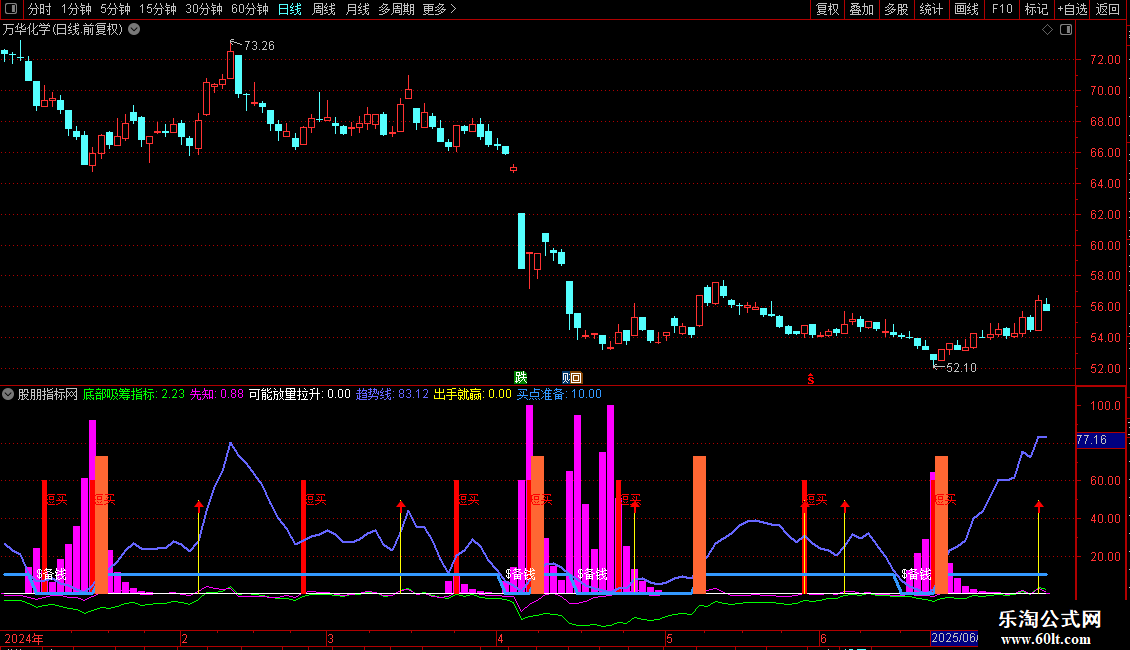Click the 趋势线: 83.12 label
This screenshot has width=1130, height=650.
coord(392,394)
